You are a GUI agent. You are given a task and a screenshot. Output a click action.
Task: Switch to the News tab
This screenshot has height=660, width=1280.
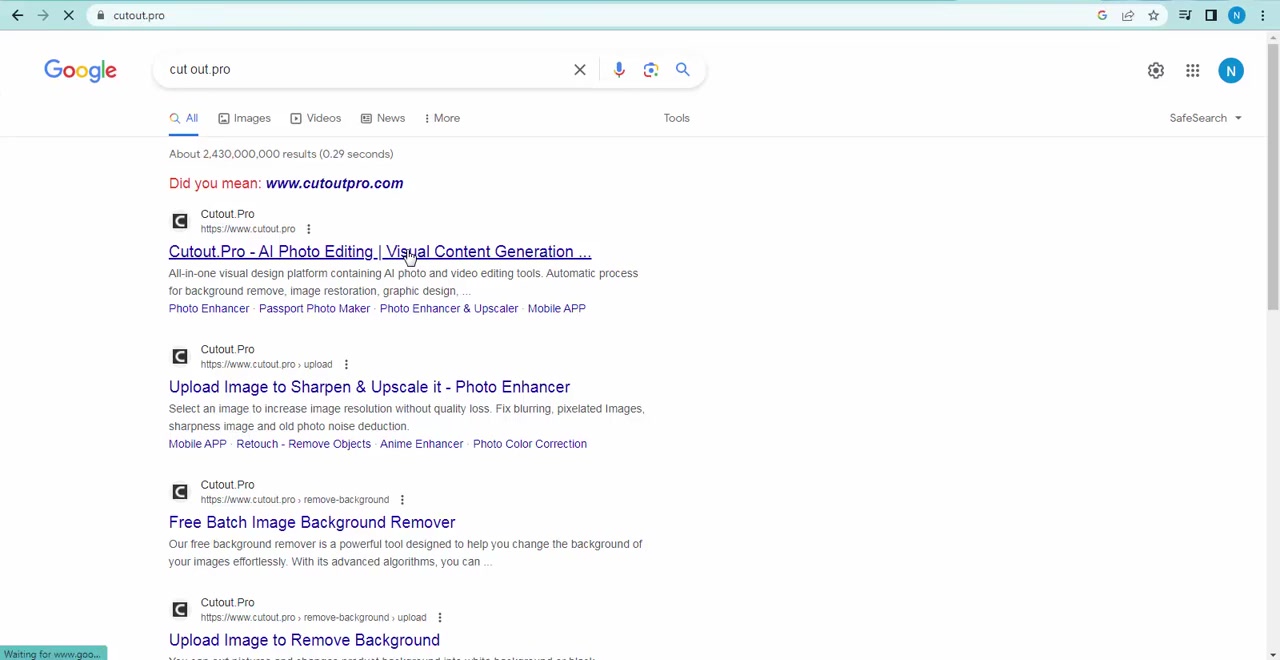pyautogui.click(x=383, y=118)
